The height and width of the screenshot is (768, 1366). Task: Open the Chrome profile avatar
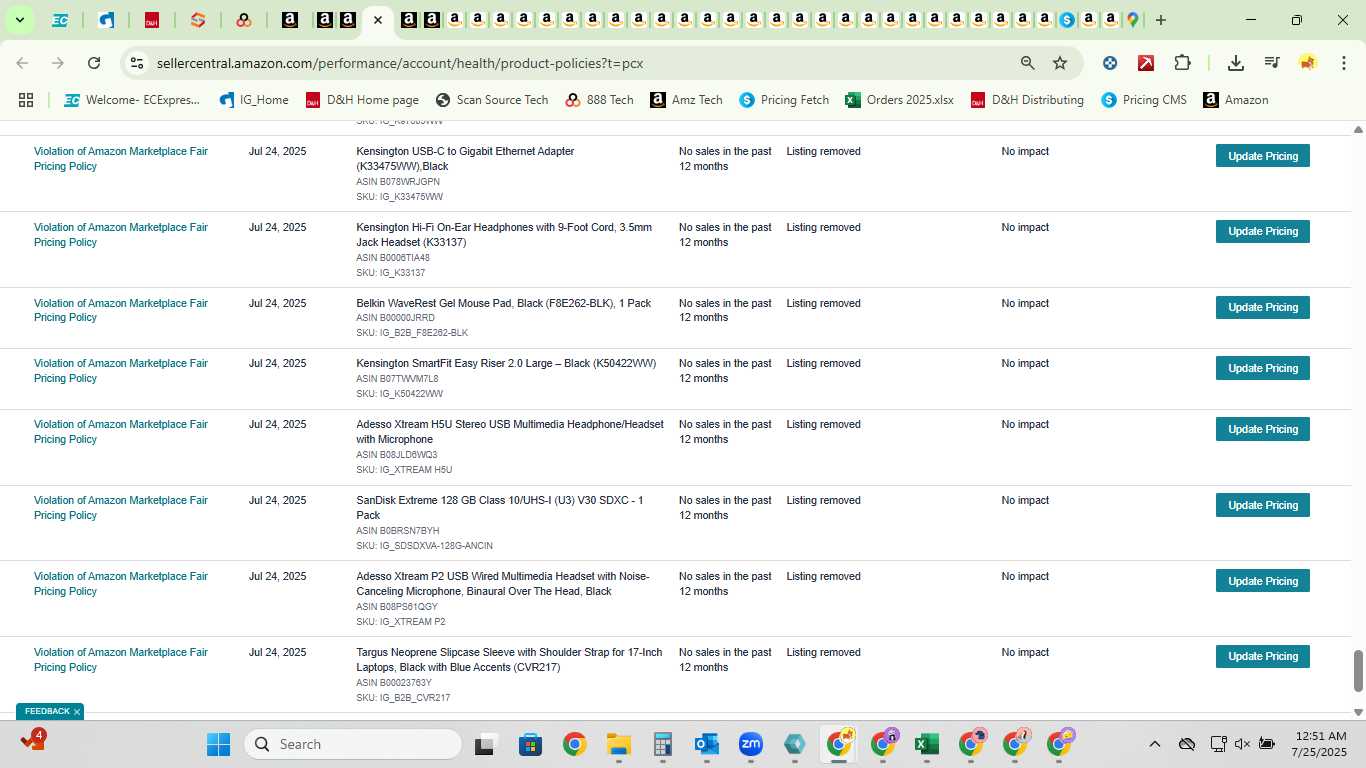tap(1308, 63)
